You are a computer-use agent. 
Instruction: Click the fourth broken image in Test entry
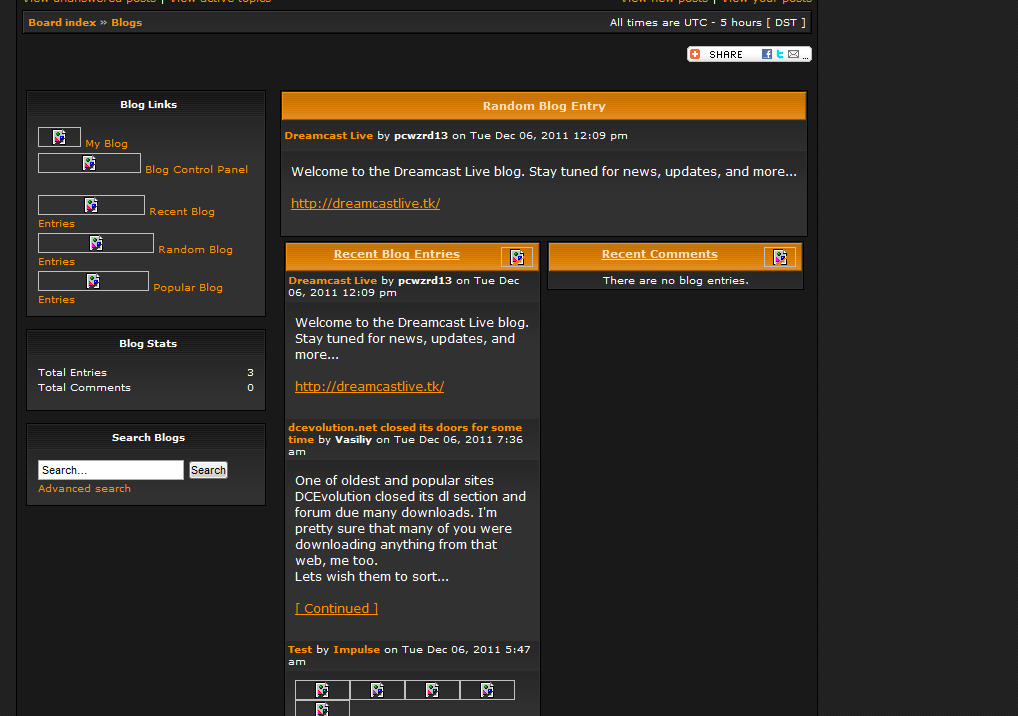click(x=488, y=690)
